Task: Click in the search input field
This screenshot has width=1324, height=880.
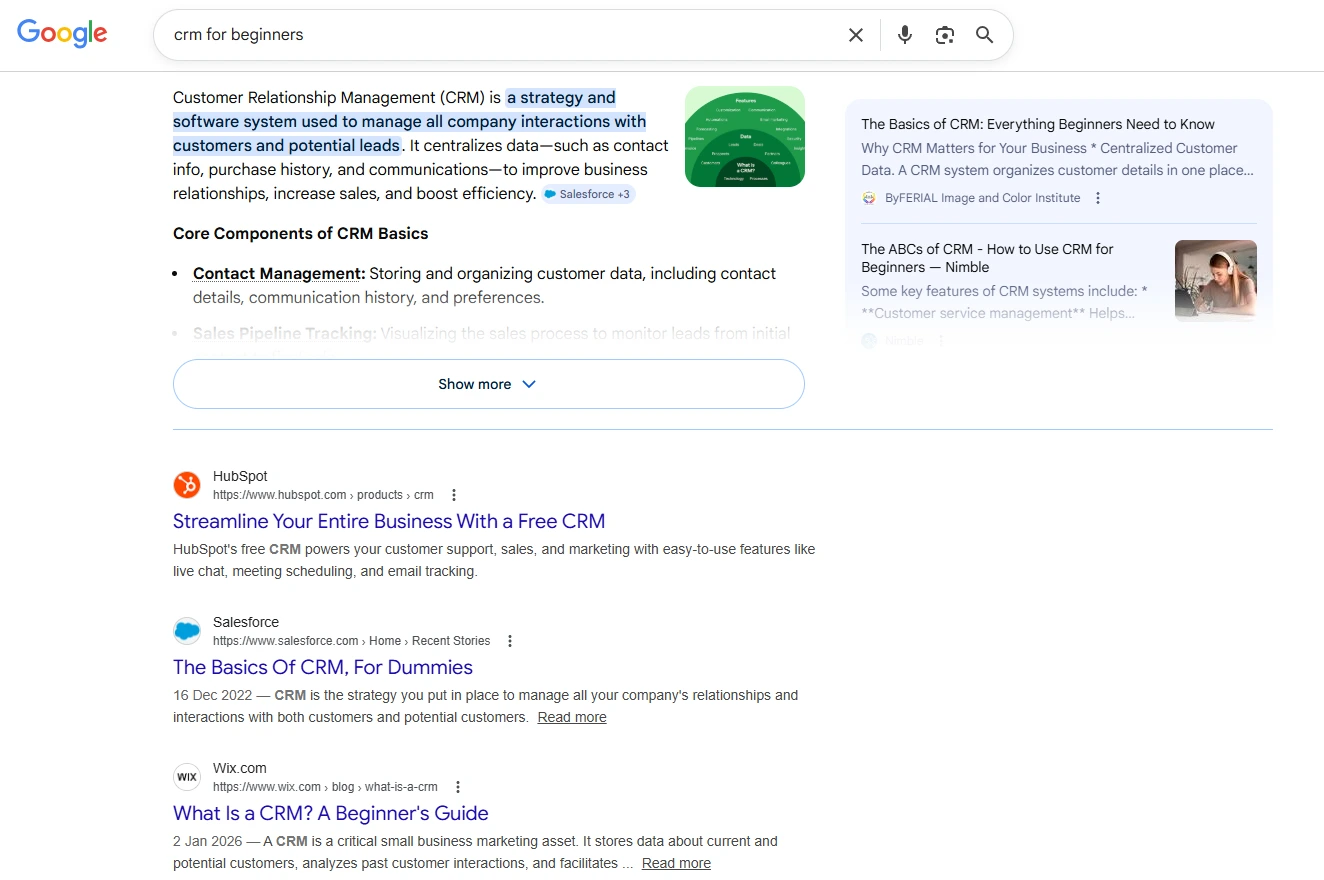Action: point(500,35)
